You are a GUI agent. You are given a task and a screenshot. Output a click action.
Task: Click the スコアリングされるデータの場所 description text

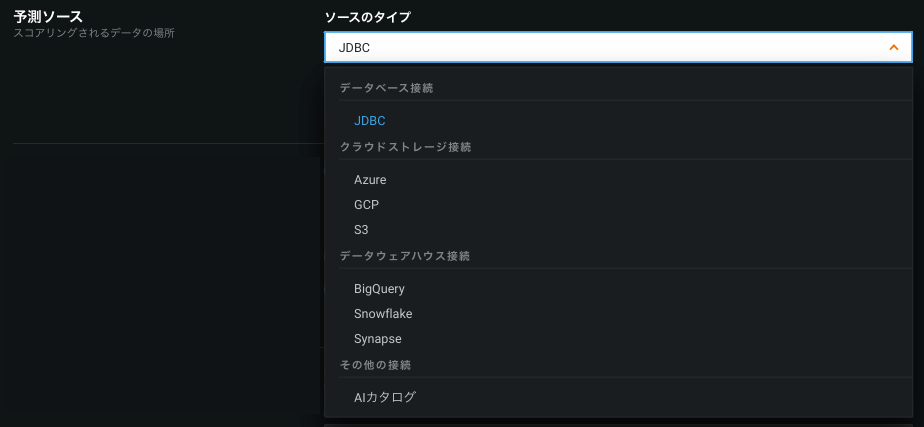coord(94,33)
